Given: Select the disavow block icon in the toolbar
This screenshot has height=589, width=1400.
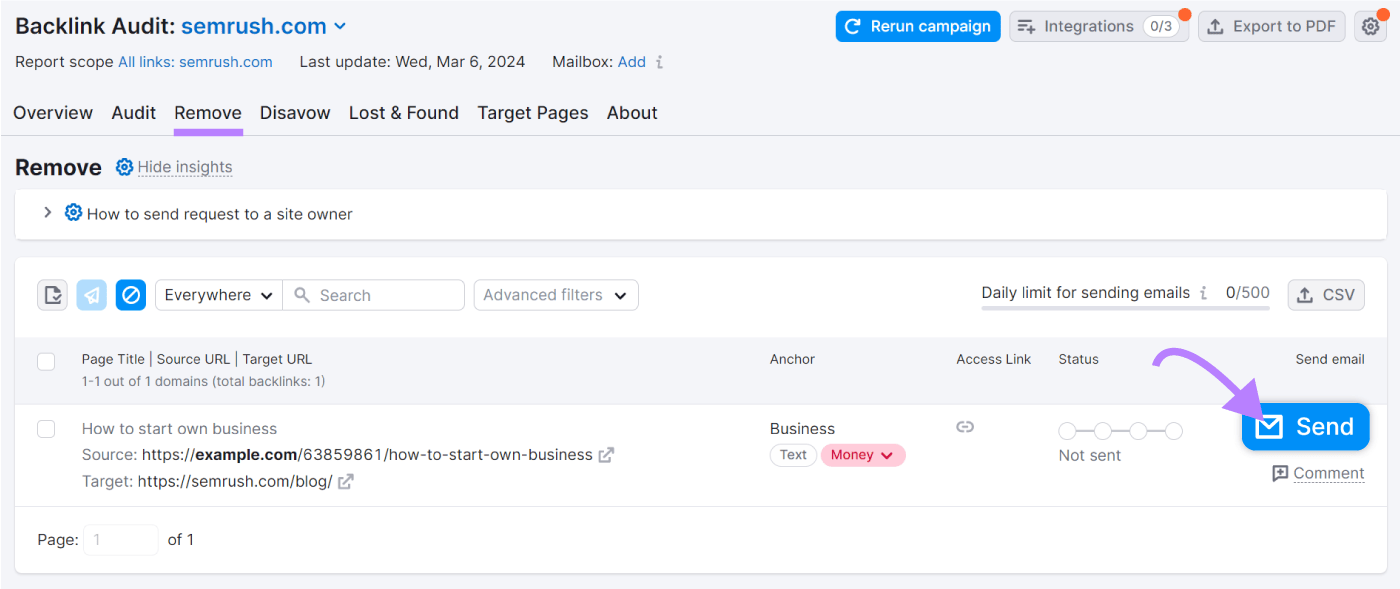Looking at the screenshot, I should click(131, 294).
